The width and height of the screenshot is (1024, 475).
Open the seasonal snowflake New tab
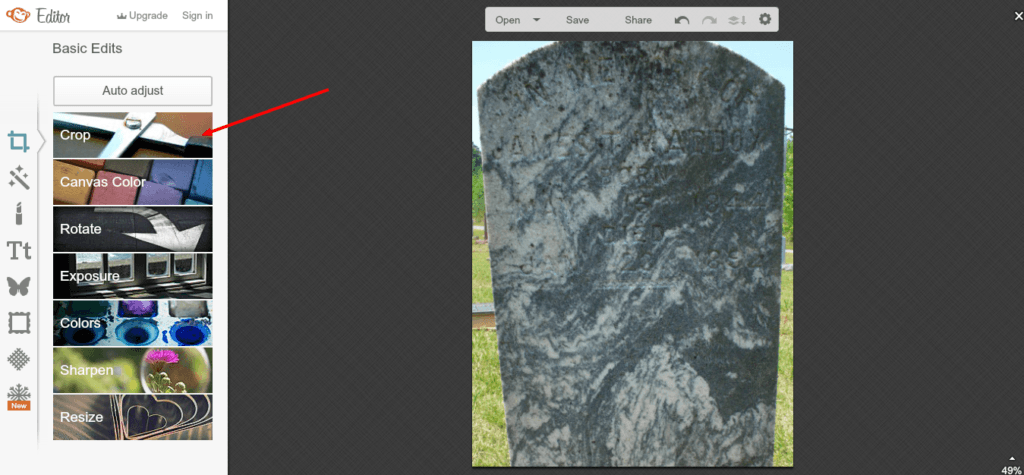pyautogui.click(x=18, y=395)
